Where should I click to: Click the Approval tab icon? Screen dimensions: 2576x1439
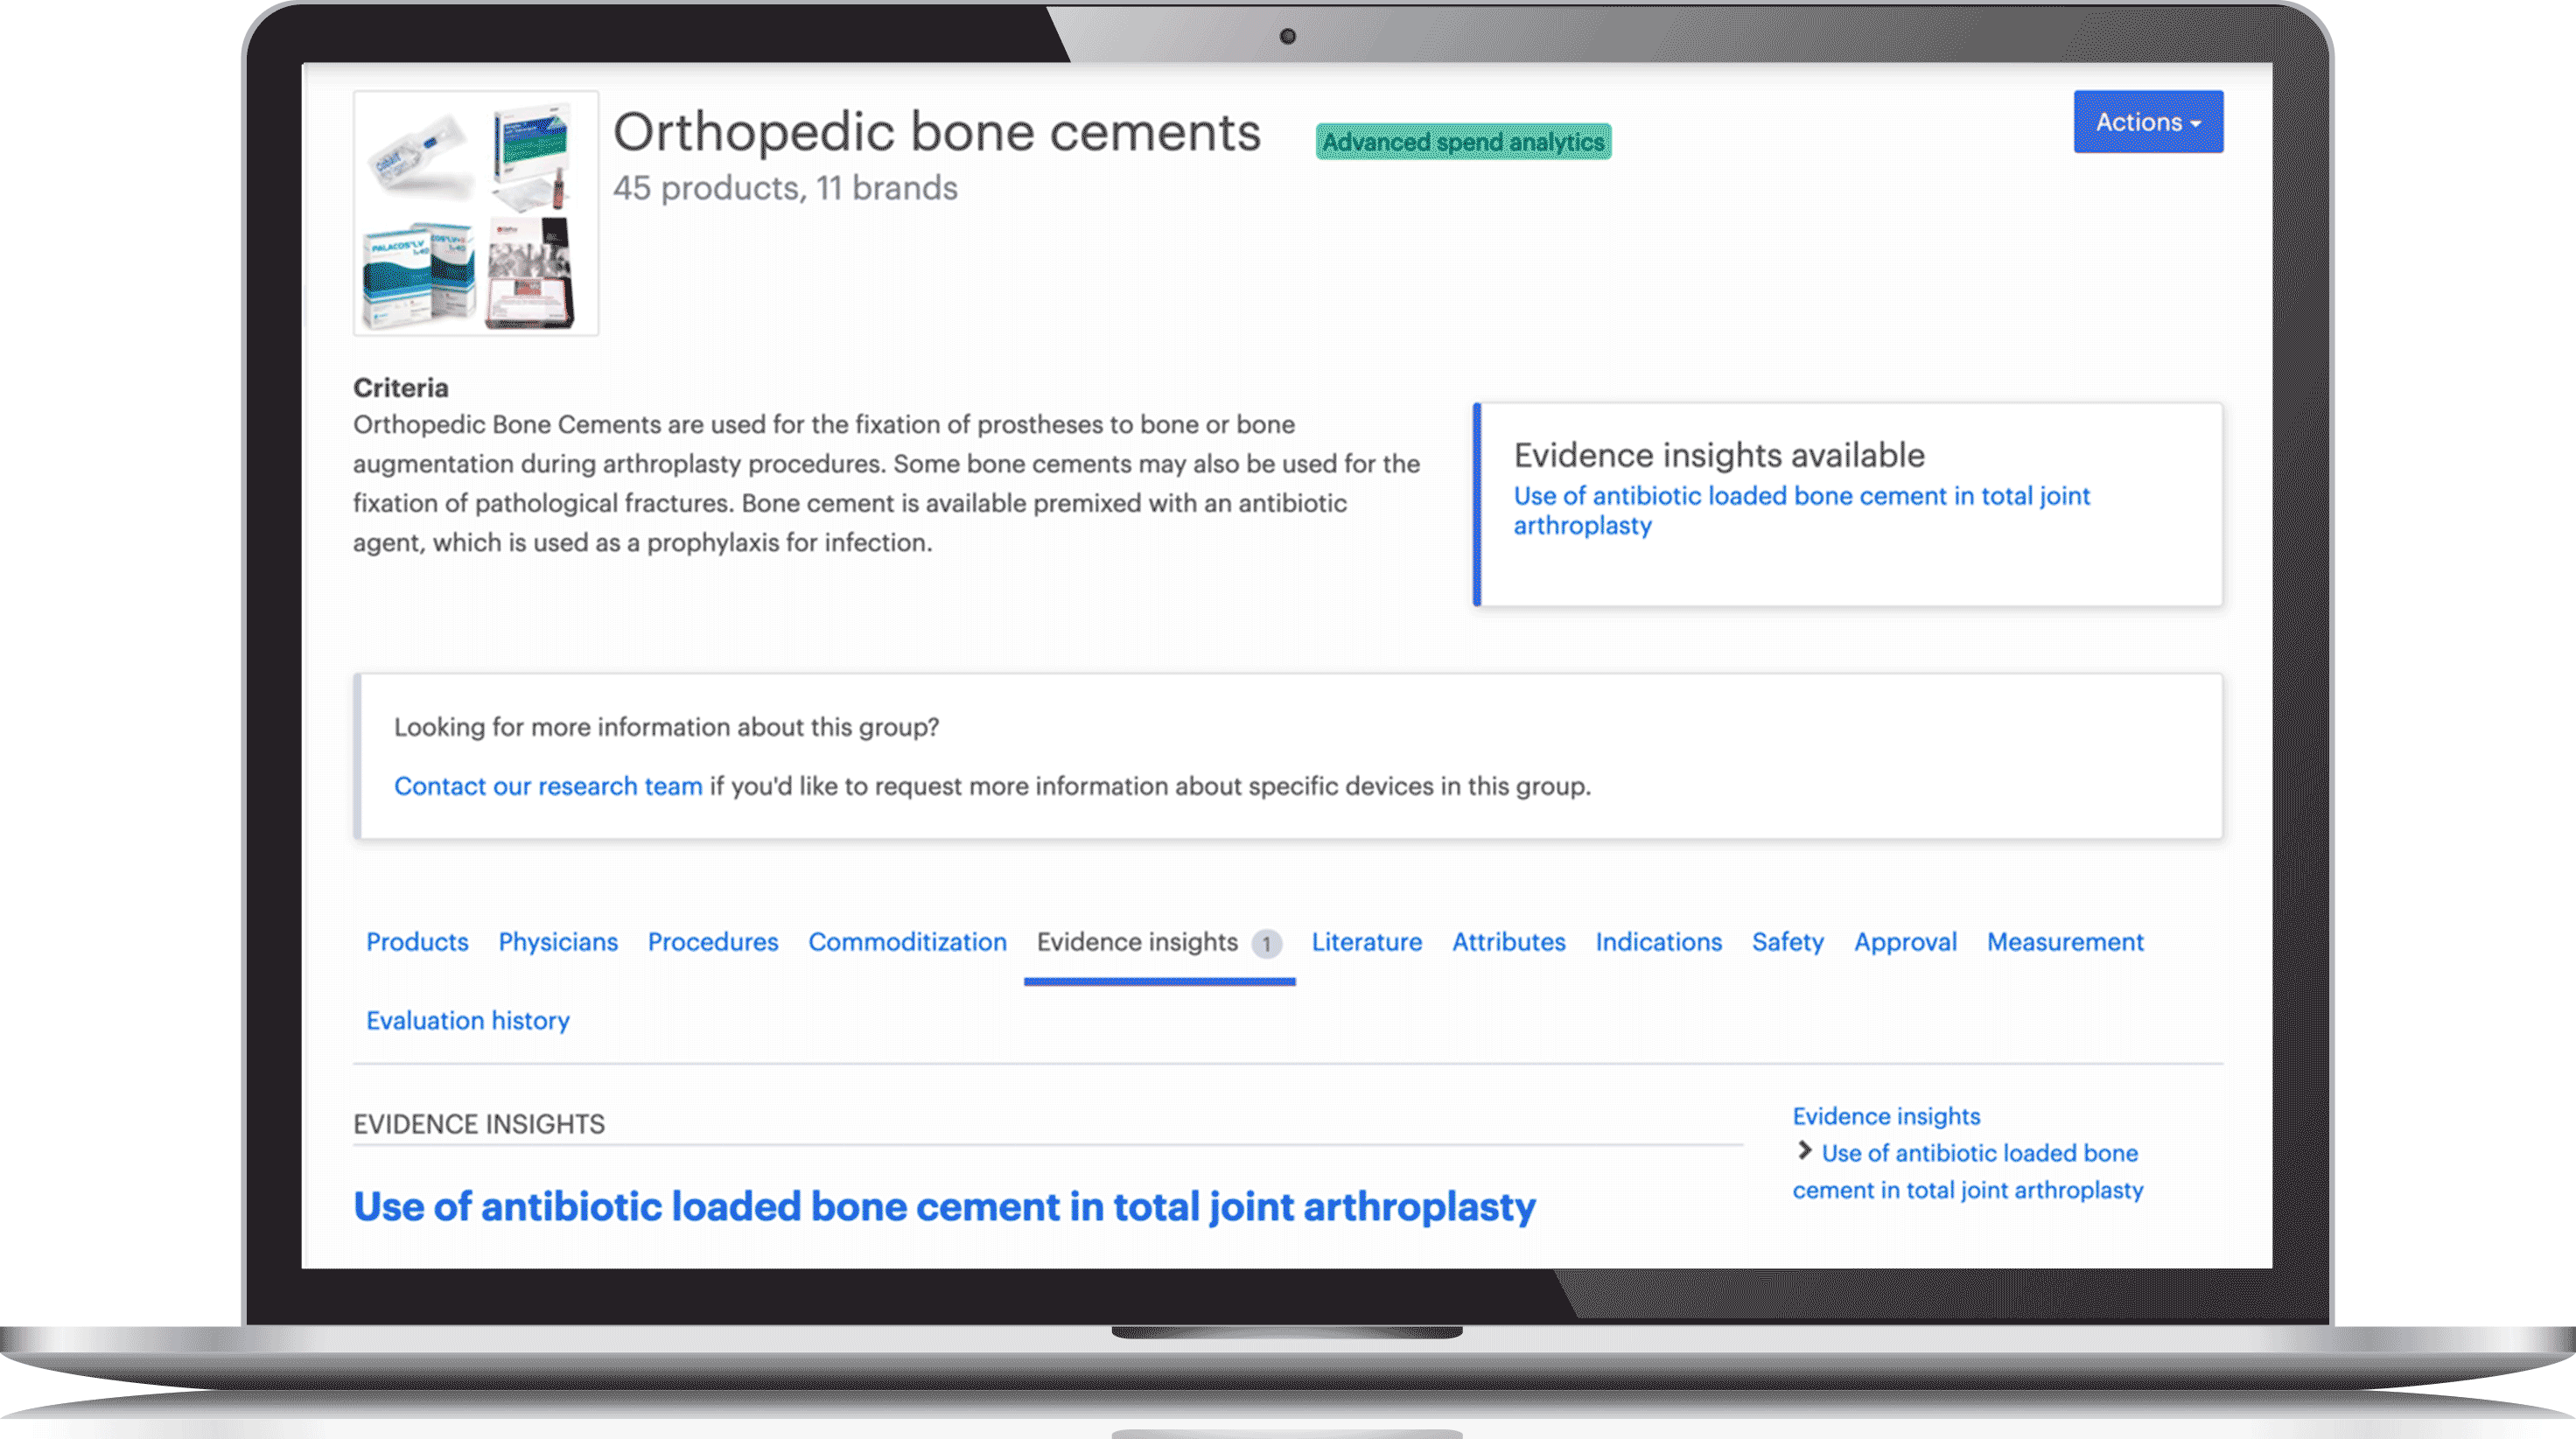(1907, 940)
